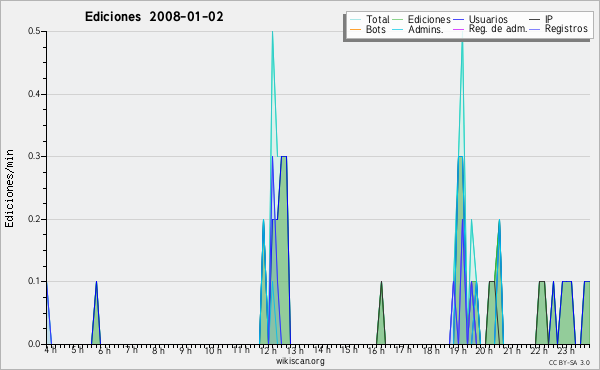600x370 pixels.
Task: Click the '4 h' x-axis label
Action: [51, 350]
